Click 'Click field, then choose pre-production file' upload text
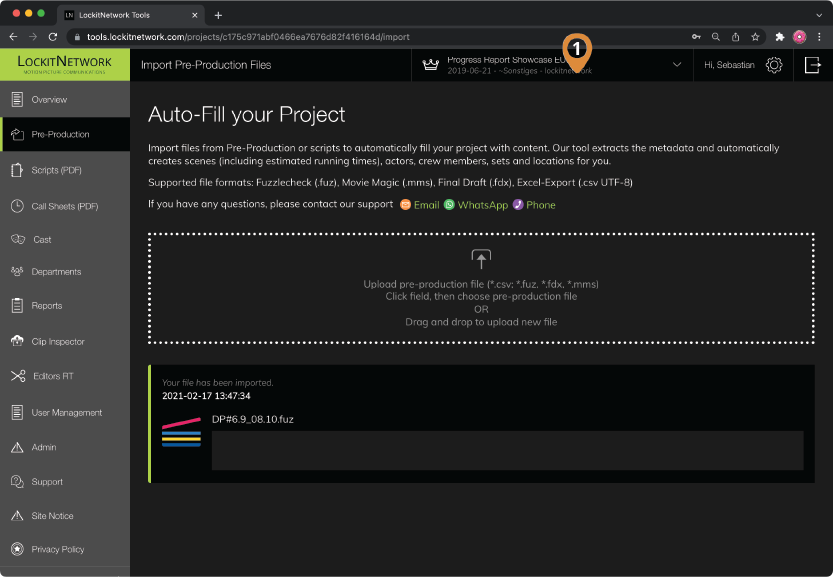This screenshot has width=833, height=577. pos(481,296)
